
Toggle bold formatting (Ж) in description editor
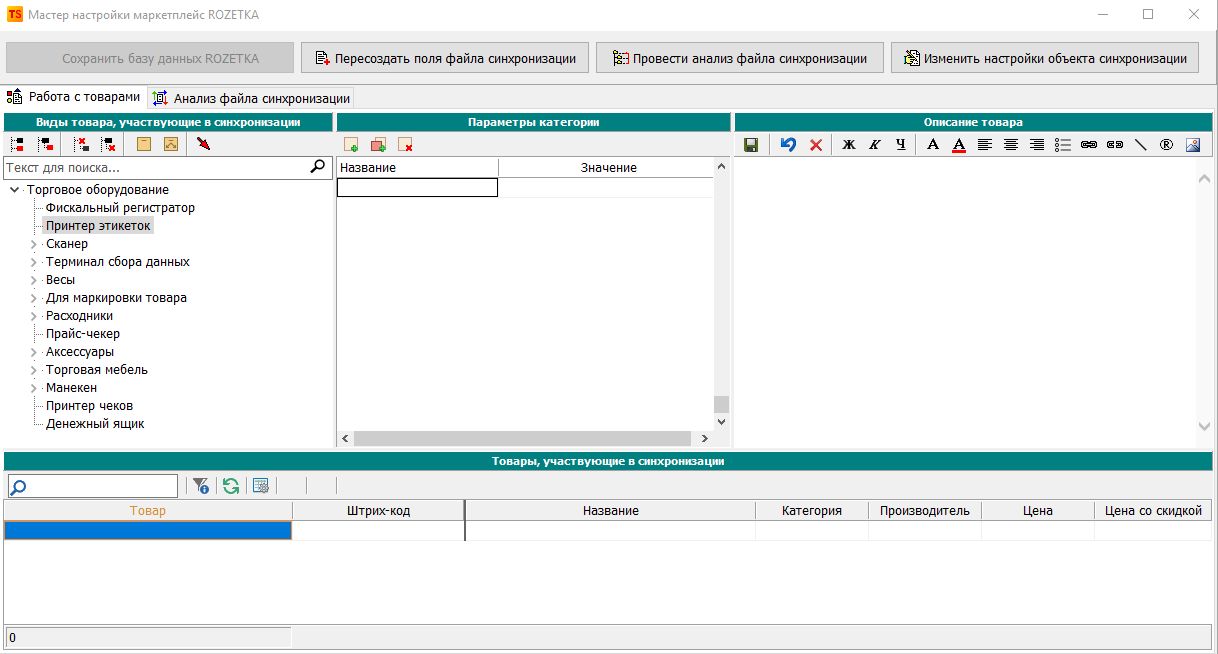point(849,145)
